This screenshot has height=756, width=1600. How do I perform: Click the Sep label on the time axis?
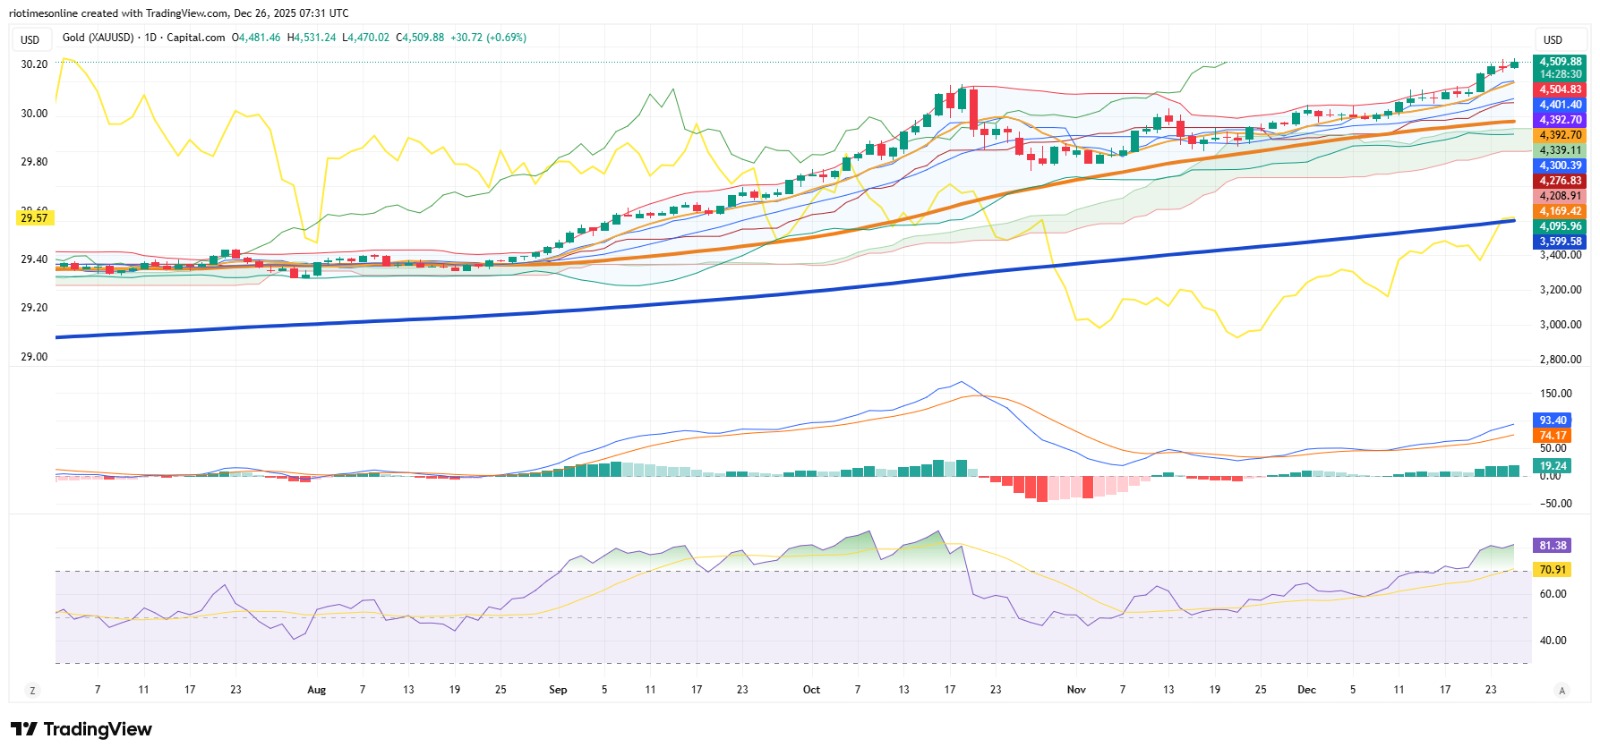[558, 690]
